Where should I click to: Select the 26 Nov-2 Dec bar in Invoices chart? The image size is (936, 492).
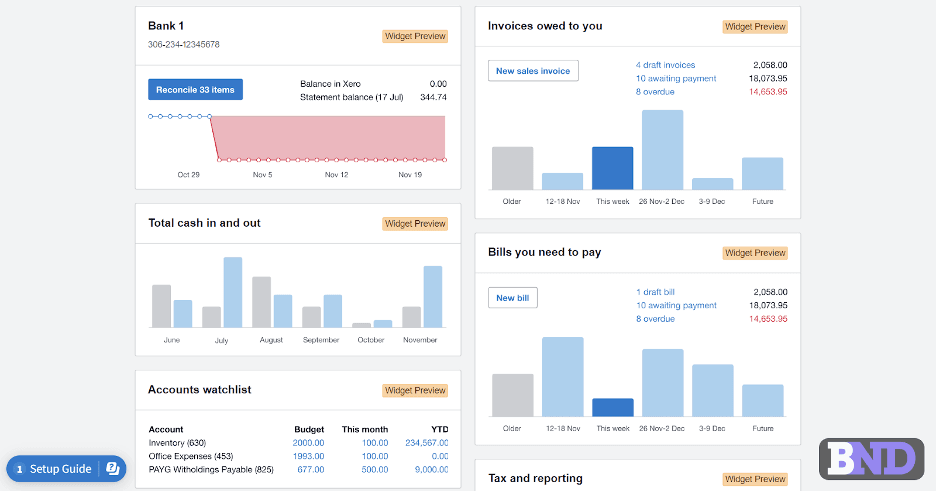(663, 150)
